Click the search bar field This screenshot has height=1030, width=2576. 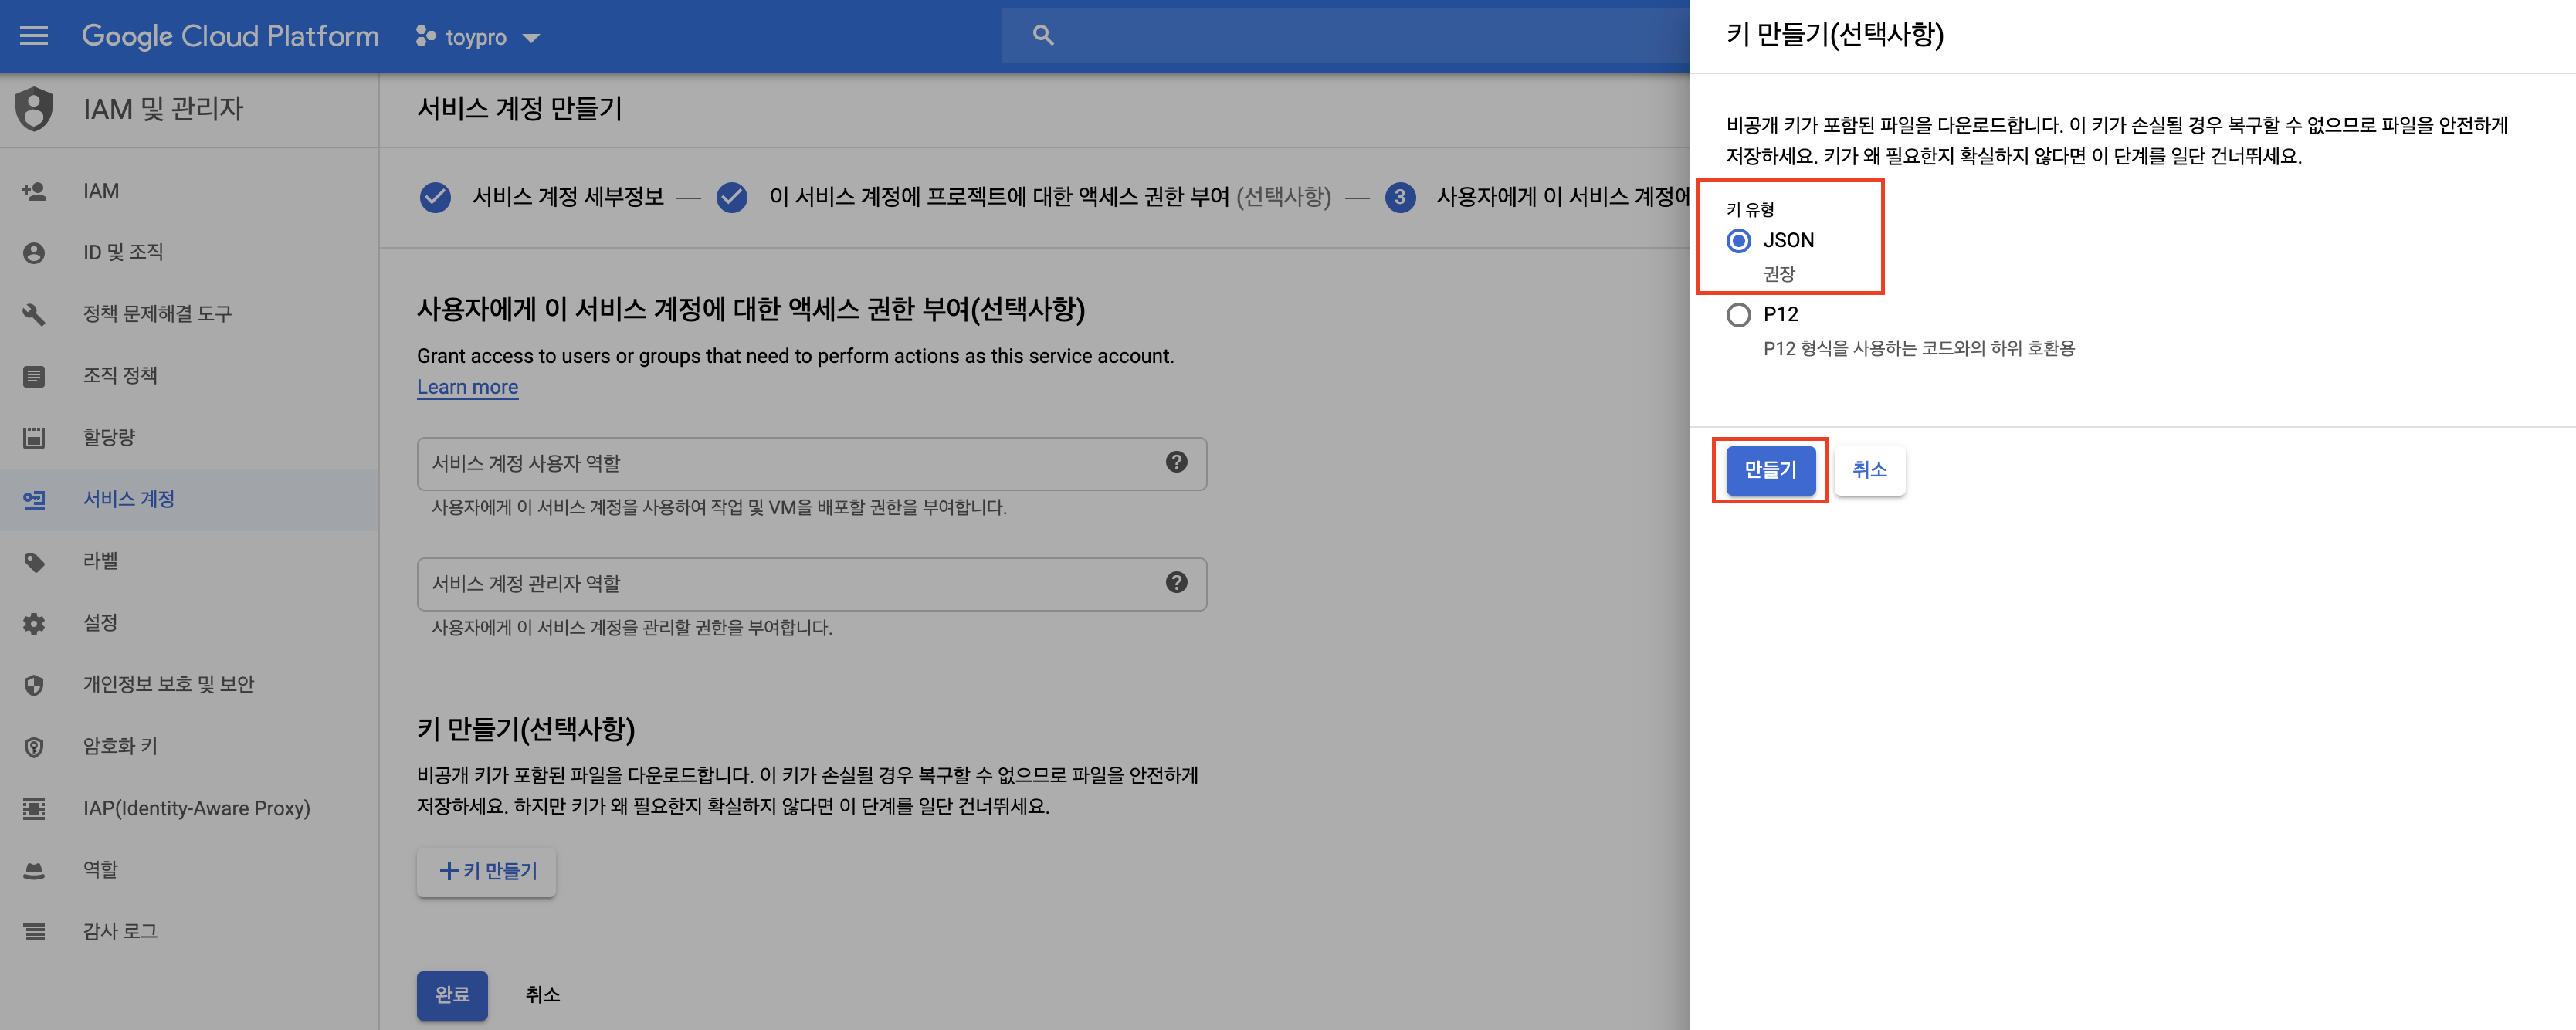[1345, 36]
